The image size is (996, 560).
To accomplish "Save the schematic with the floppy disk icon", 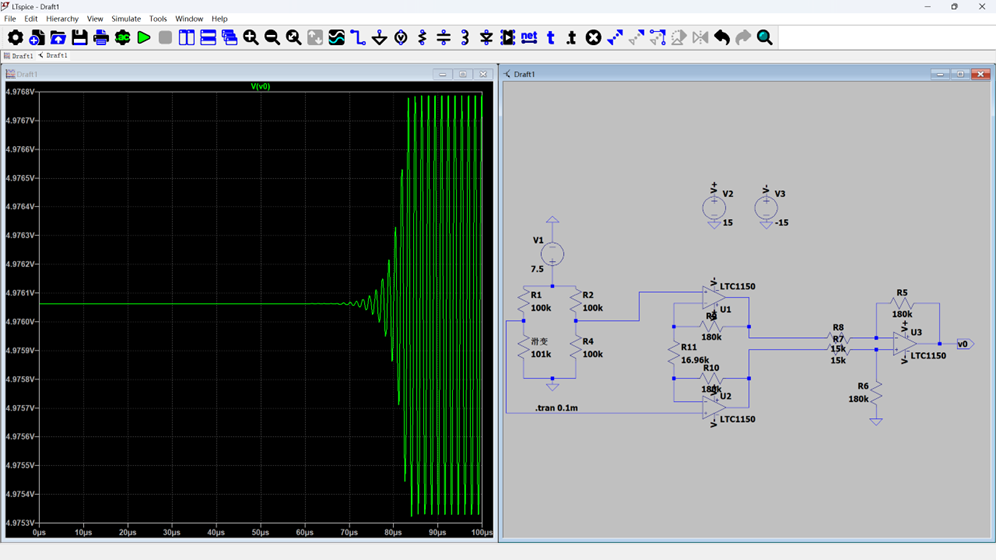I will click(79, 37).
